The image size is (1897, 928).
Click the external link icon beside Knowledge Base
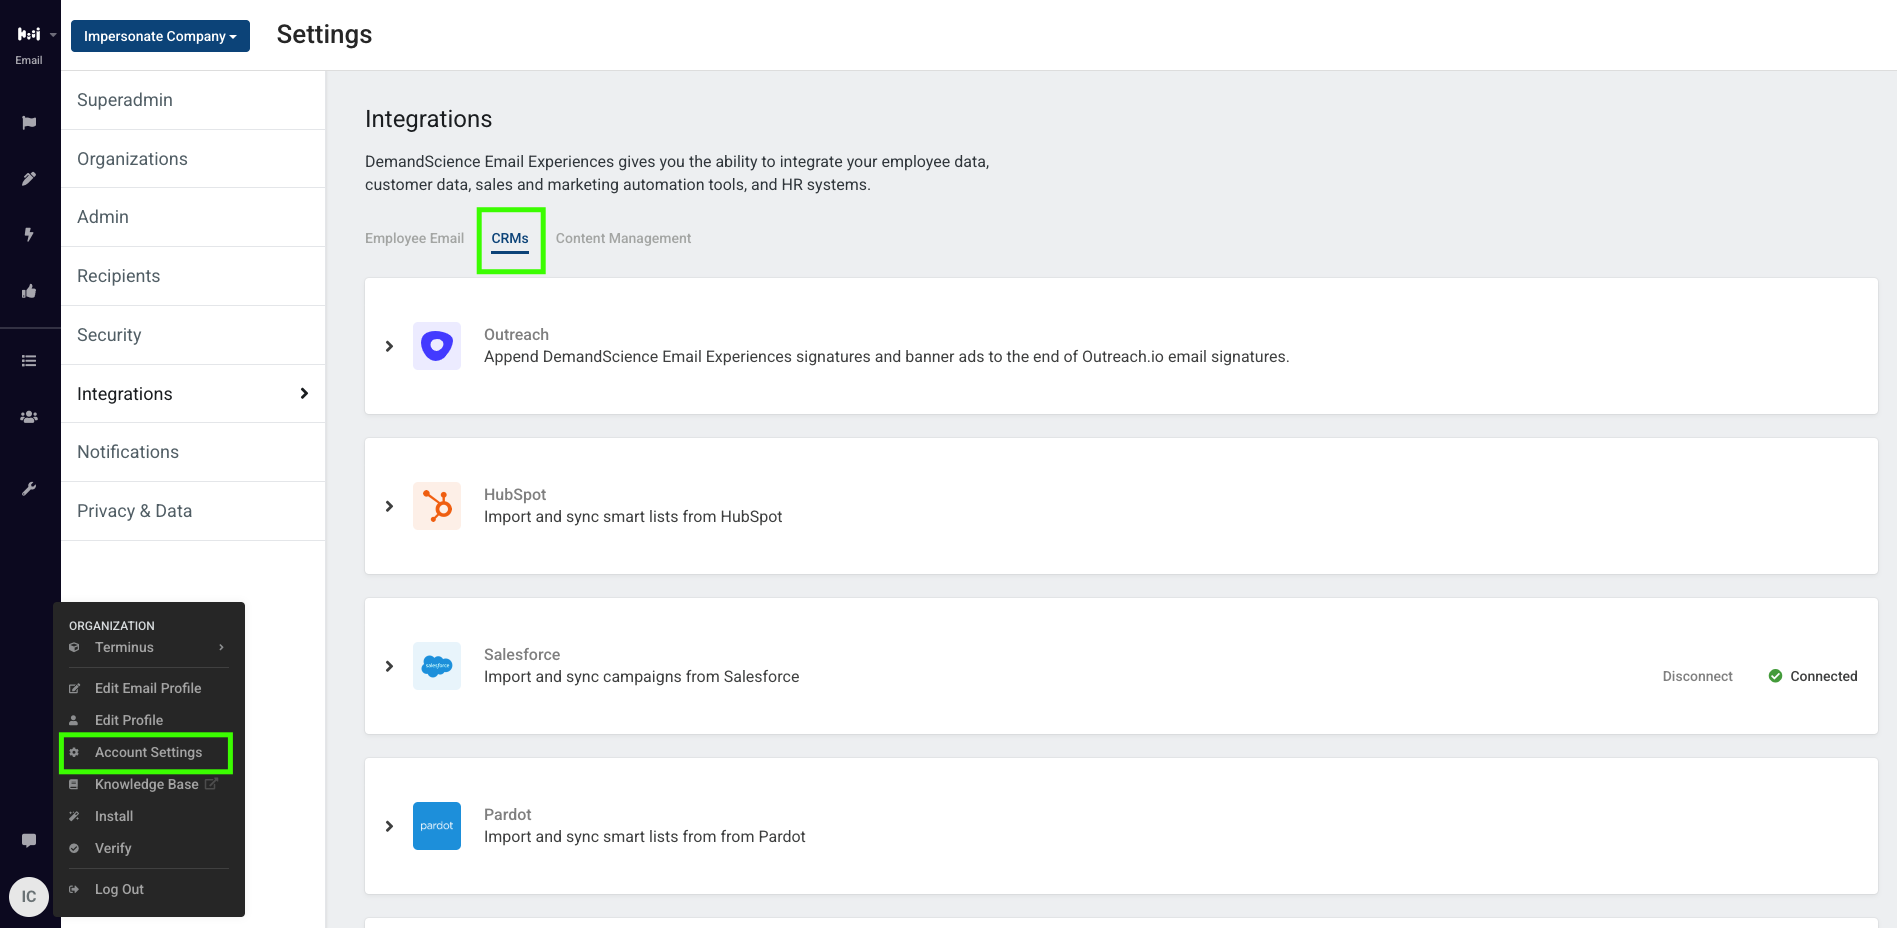point(211,784)
